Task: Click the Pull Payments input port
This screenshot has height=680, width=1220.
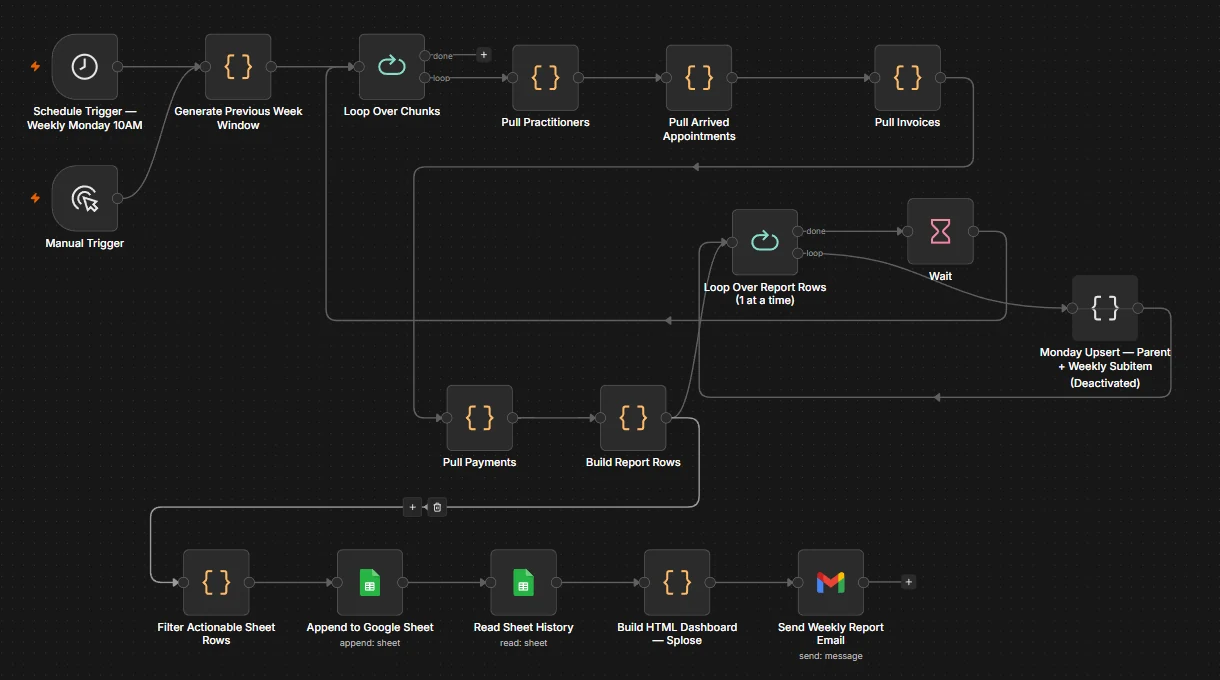Action: click(447, 418)
